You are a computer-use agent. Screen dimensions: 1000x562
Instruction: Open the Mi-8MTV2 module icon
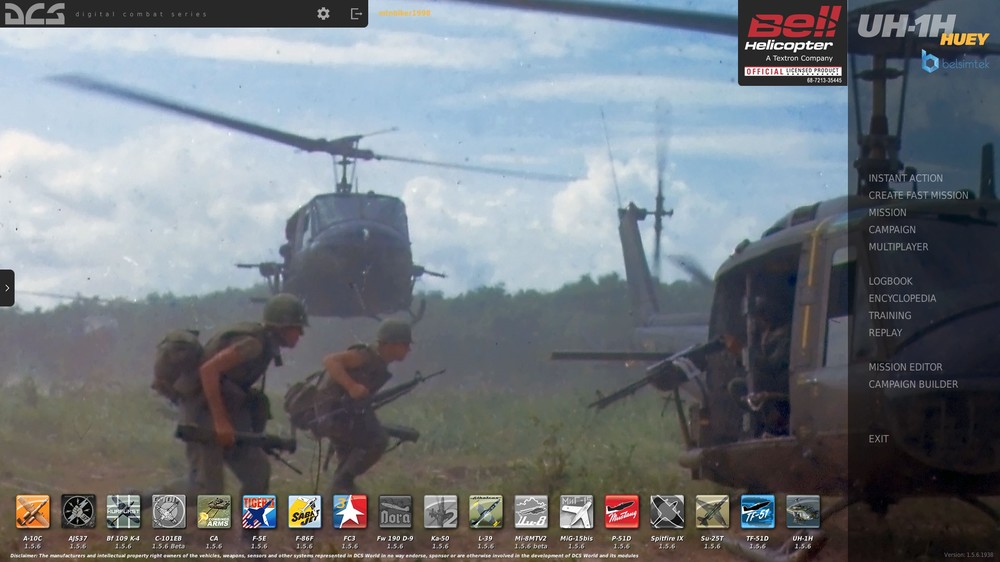tap(531, 512)
